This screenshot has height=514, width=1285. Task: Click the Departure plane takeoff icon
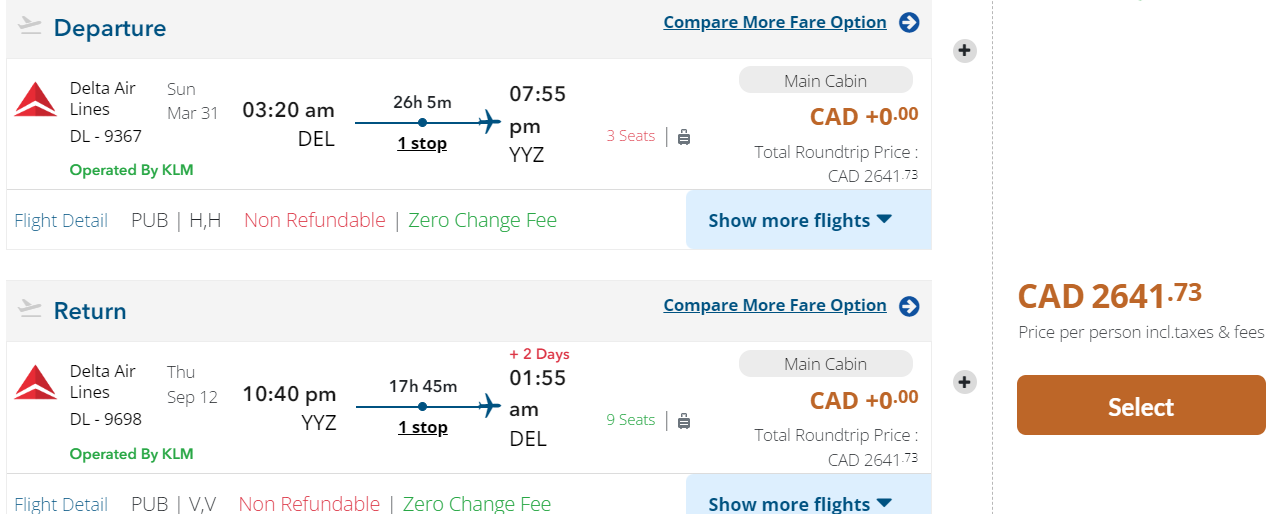click(x=30, y=26)
